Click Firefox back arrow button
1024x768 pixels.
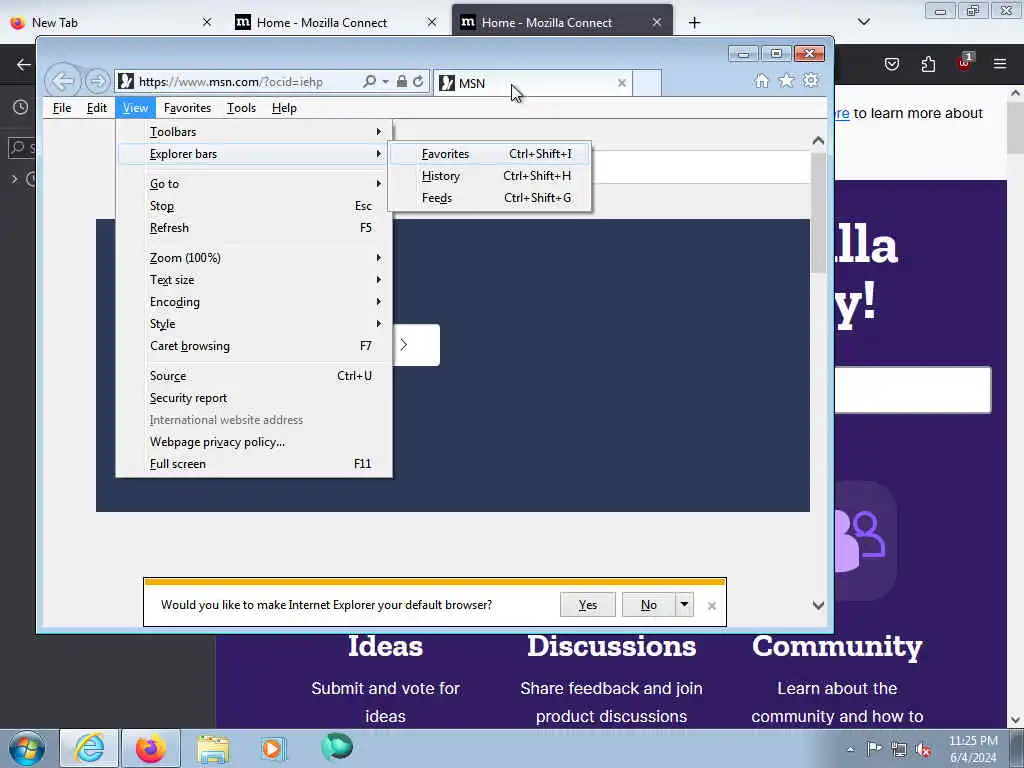point(24,64)
